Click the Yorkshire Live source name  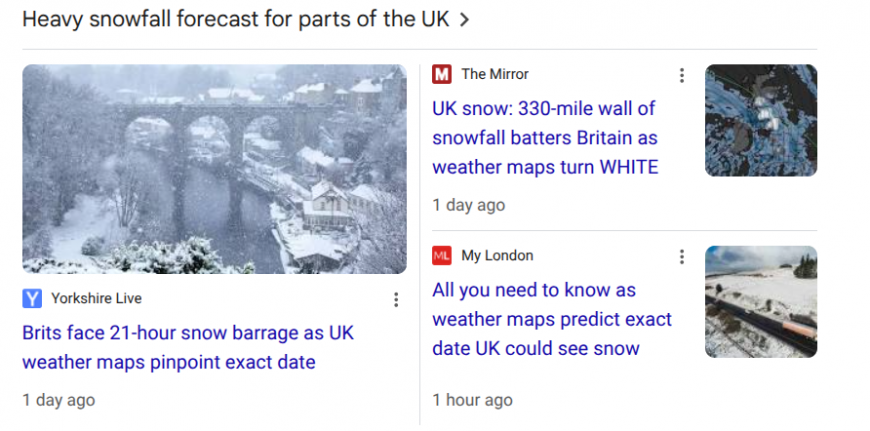pyautogui.click(x=96, y=298)
